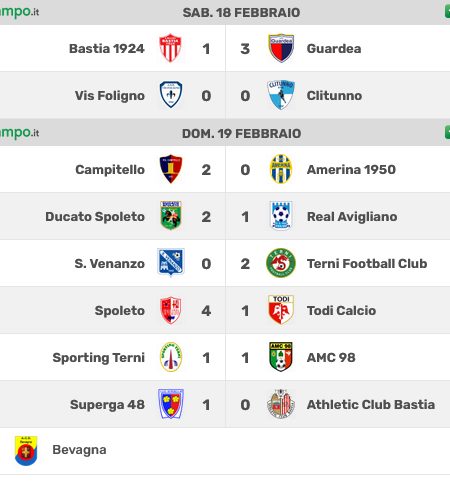Open the Athletic Club Bastia team name

tap(371, 404)
